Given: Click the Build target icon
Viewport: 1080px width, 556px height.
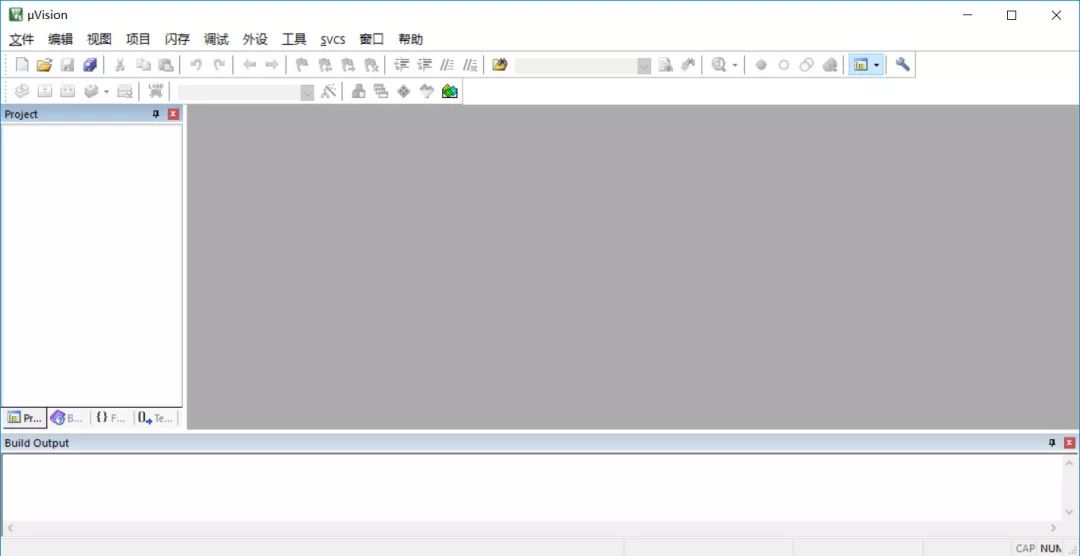Looking at the screenshot, I should point(45,91).
